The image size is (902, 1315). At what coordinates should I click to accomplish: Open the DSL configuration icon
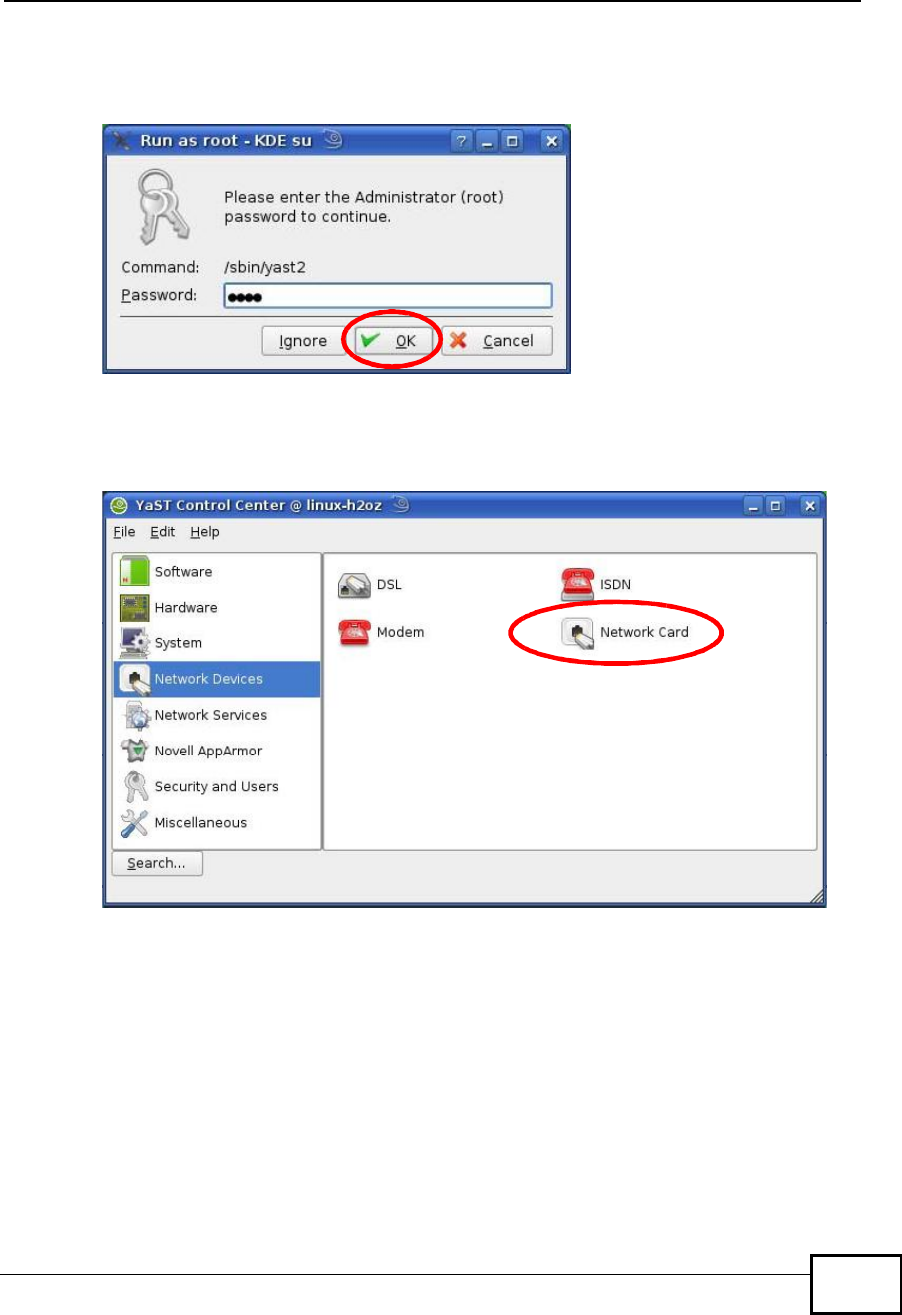369,584
